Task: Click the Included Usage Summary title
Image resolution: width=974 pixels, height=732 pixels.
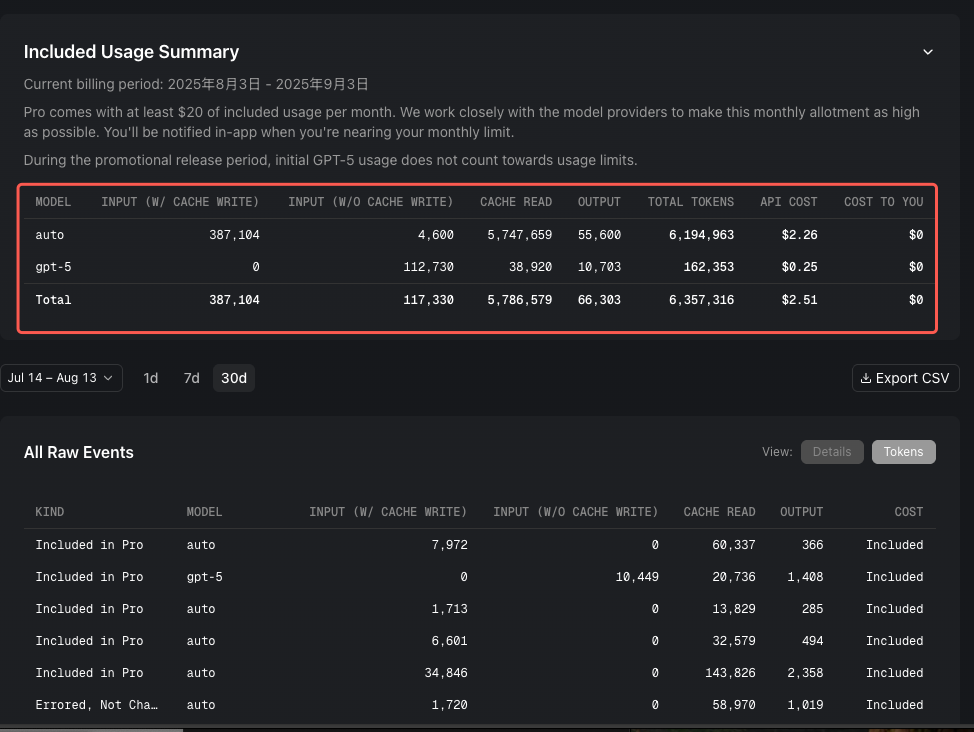Action: (x=131, y=52)
